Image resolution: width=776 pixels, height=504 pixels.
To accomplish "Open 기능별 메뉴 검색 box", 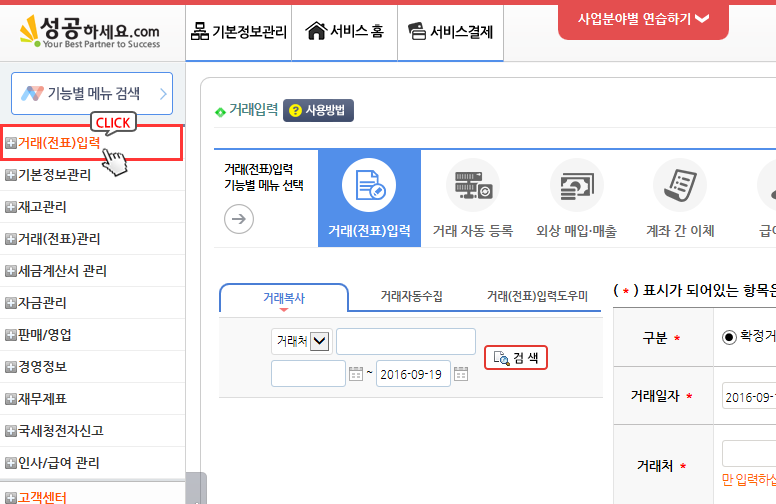I will [92, 94].
